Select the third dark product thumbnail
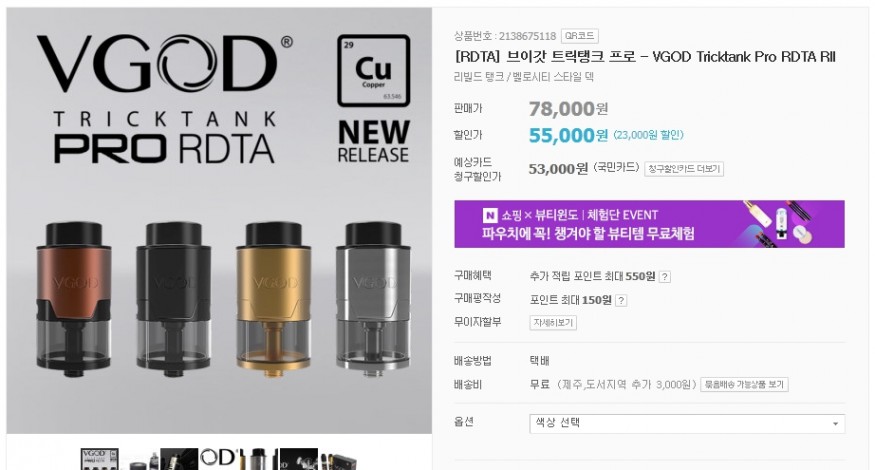875x470 pixels. pyautogui.click(x=179, y=459)
